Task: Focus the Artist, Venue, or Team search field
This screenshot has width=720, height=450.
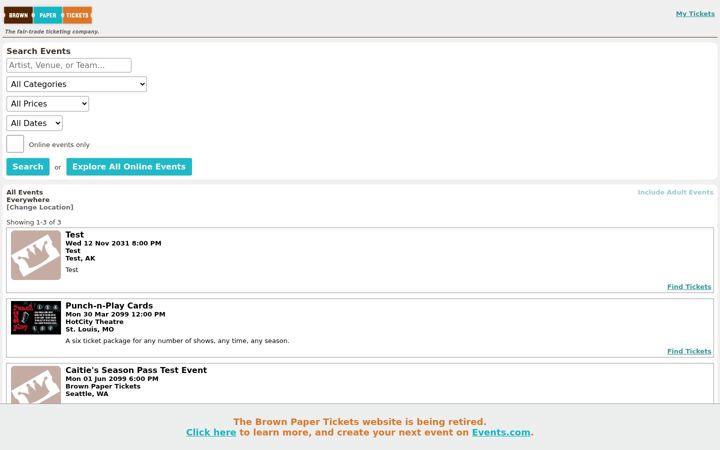Action: tap(69, 65)
